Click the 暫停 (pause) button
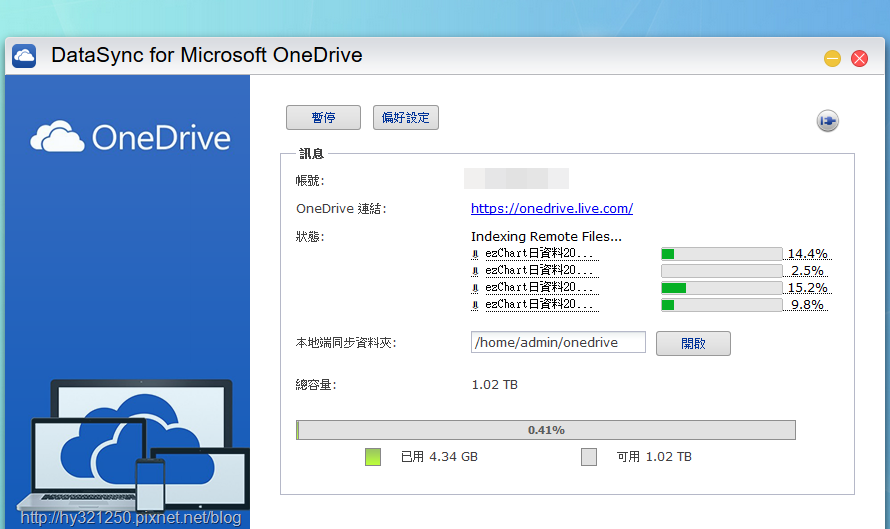This screenshot has width=890, height=529. (323, 117)
